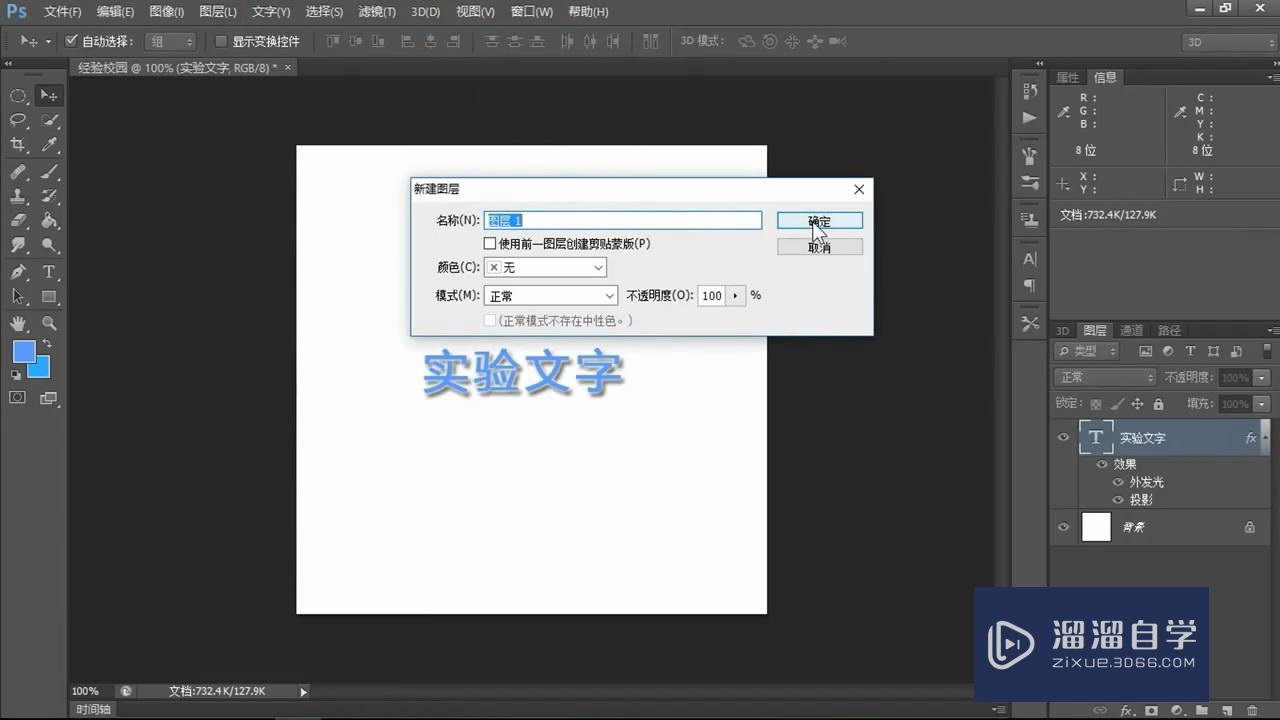This screenshot has height=720, width=1280.
Task: Switch to the 通道 channels tab
Action: click(x=1131, y=330)
